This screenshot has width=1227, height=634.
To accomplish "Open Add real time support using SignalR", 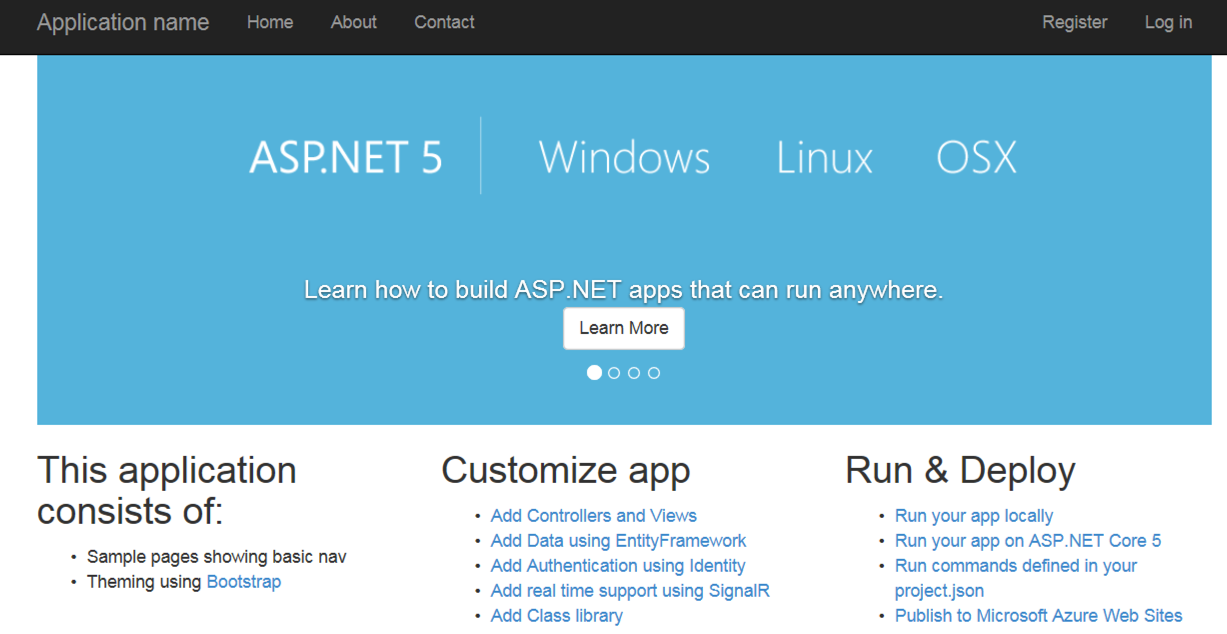I will click(x=630, y=591).
